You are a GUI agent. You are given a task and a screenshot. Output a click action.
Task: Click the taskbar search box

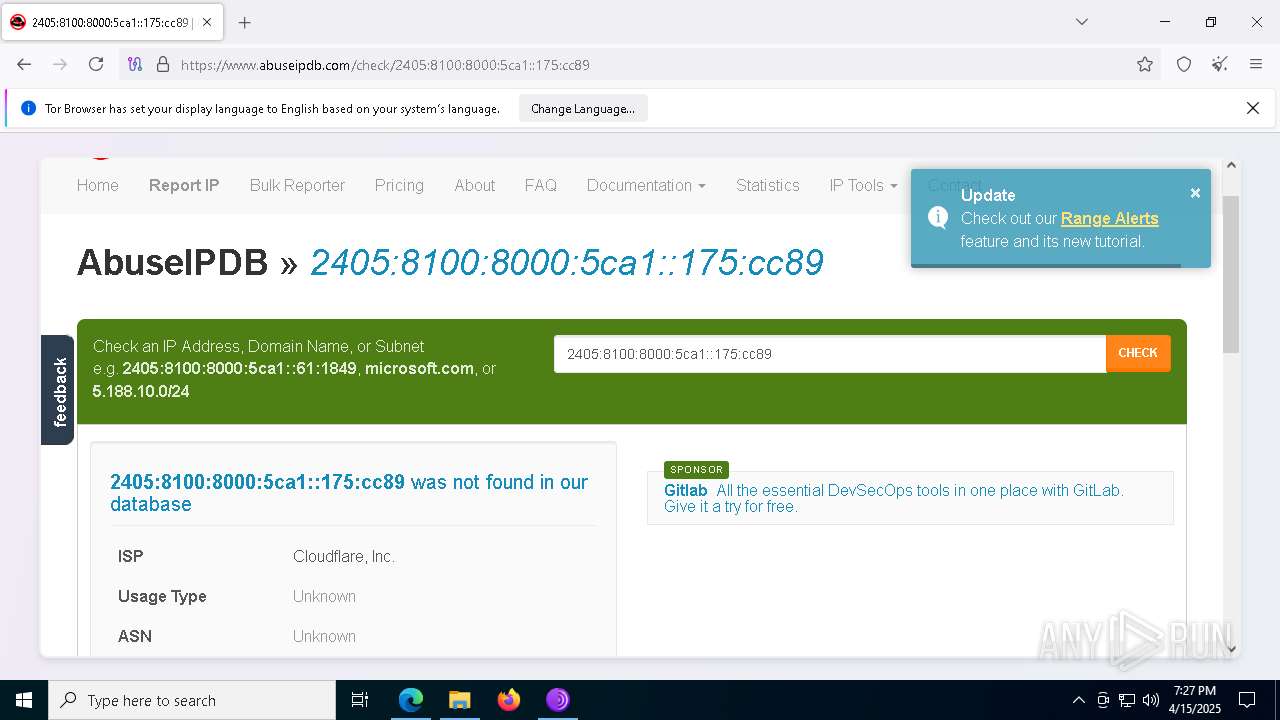point(192,700)
